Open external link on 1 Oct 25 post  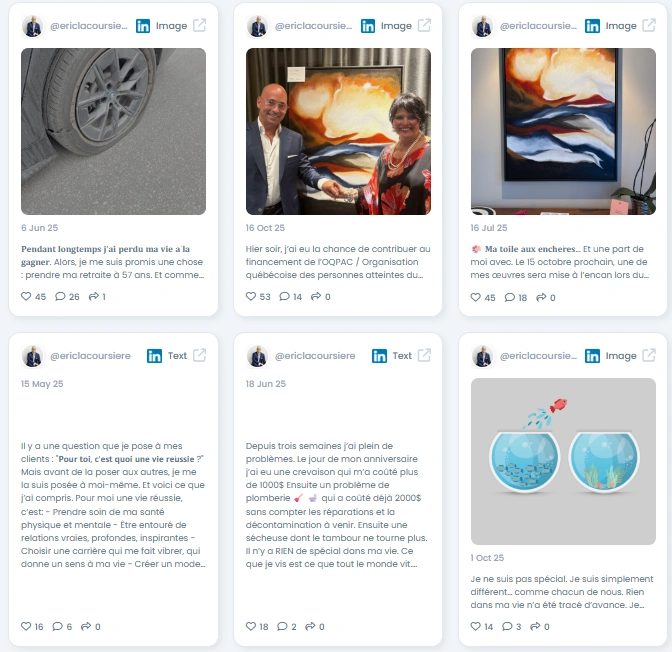649,355
